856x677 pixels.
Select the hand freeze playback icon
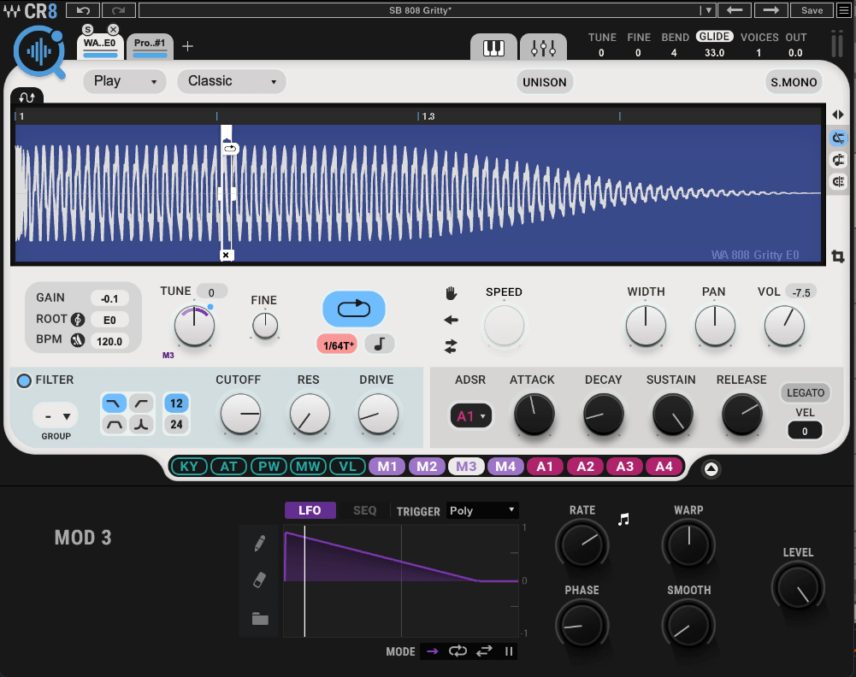coord(451,294)
